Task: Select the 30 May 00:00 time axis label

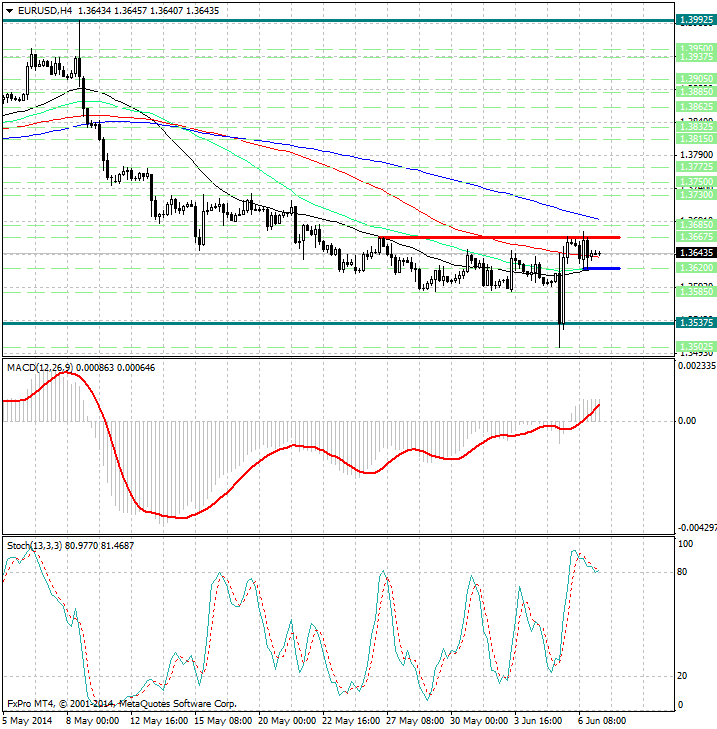Action: click(x=479, y=721)
